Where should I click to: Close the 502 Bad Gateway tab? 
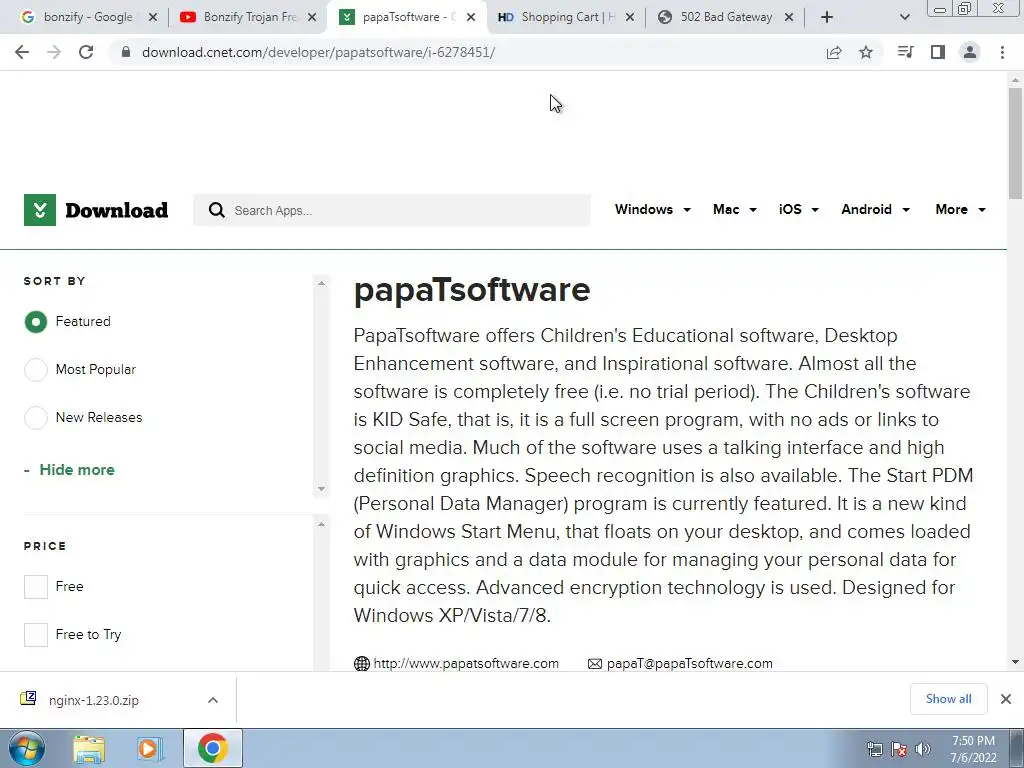pyautogui.click(x=789, y=17)
